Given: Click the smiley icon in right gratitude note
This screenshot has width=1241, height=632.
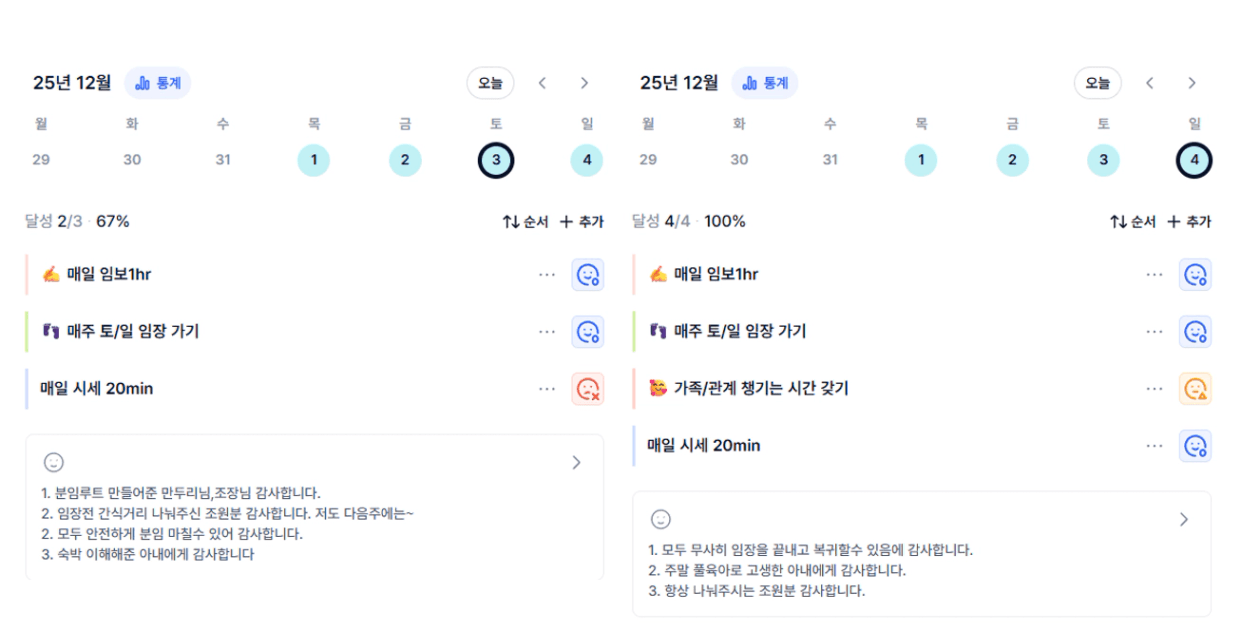Looking at the screenshot, I should click(661, 519).
